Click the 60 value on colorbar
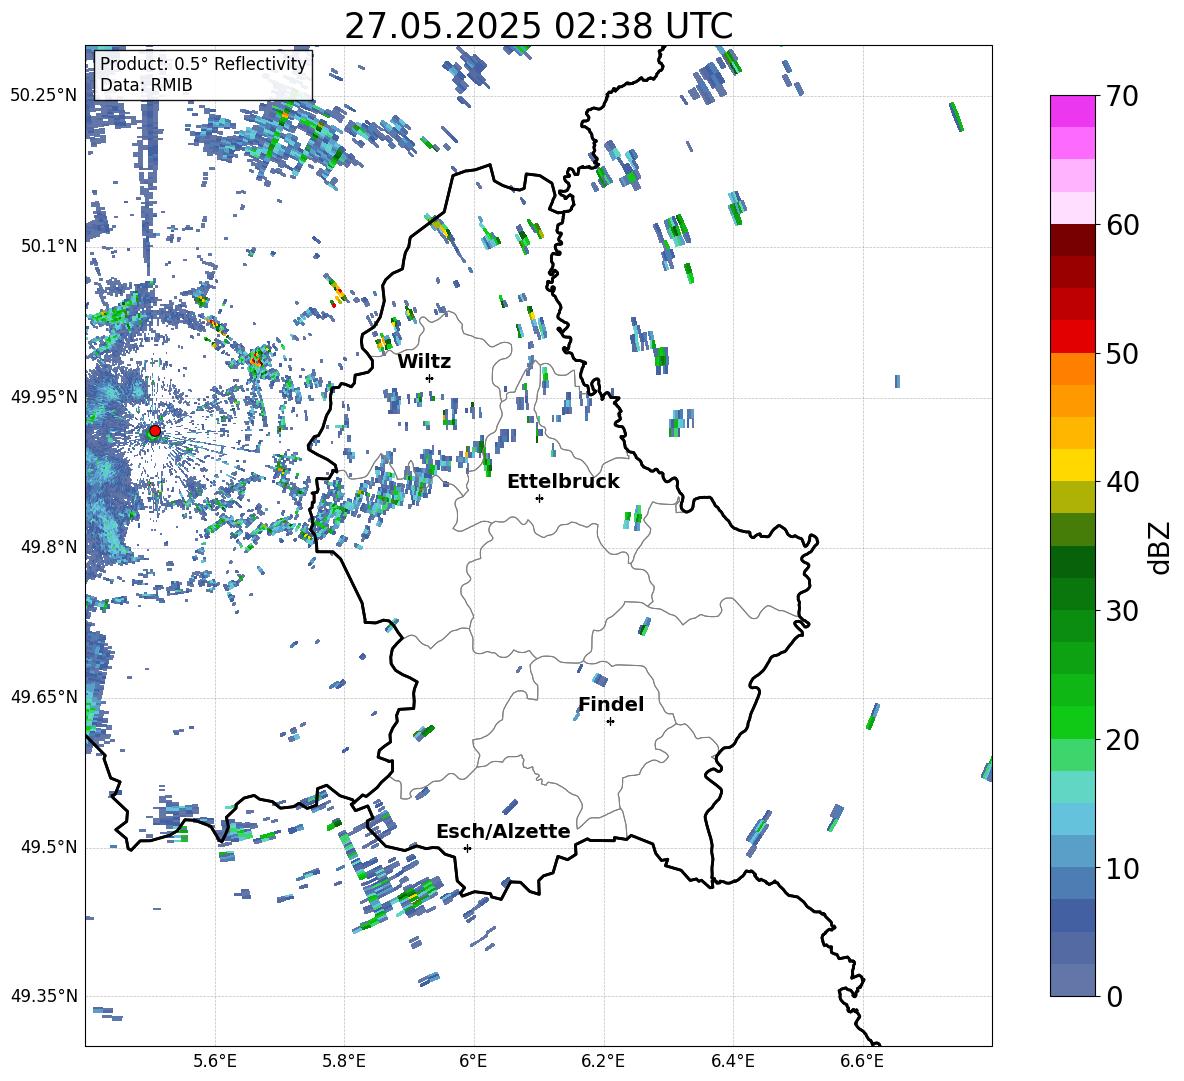This screenshot has width=1184, height=1081. (x=1122, y=225)
